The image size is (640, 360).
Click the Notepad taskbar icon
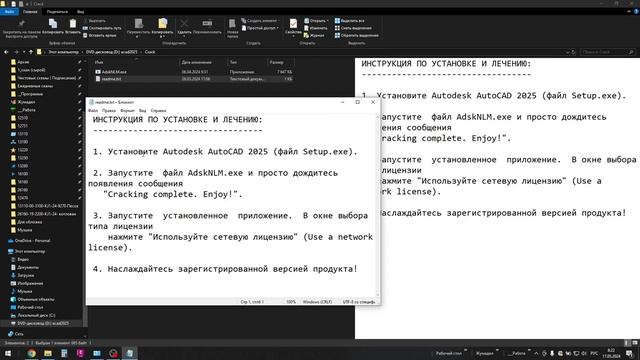(x=129, y=353)
